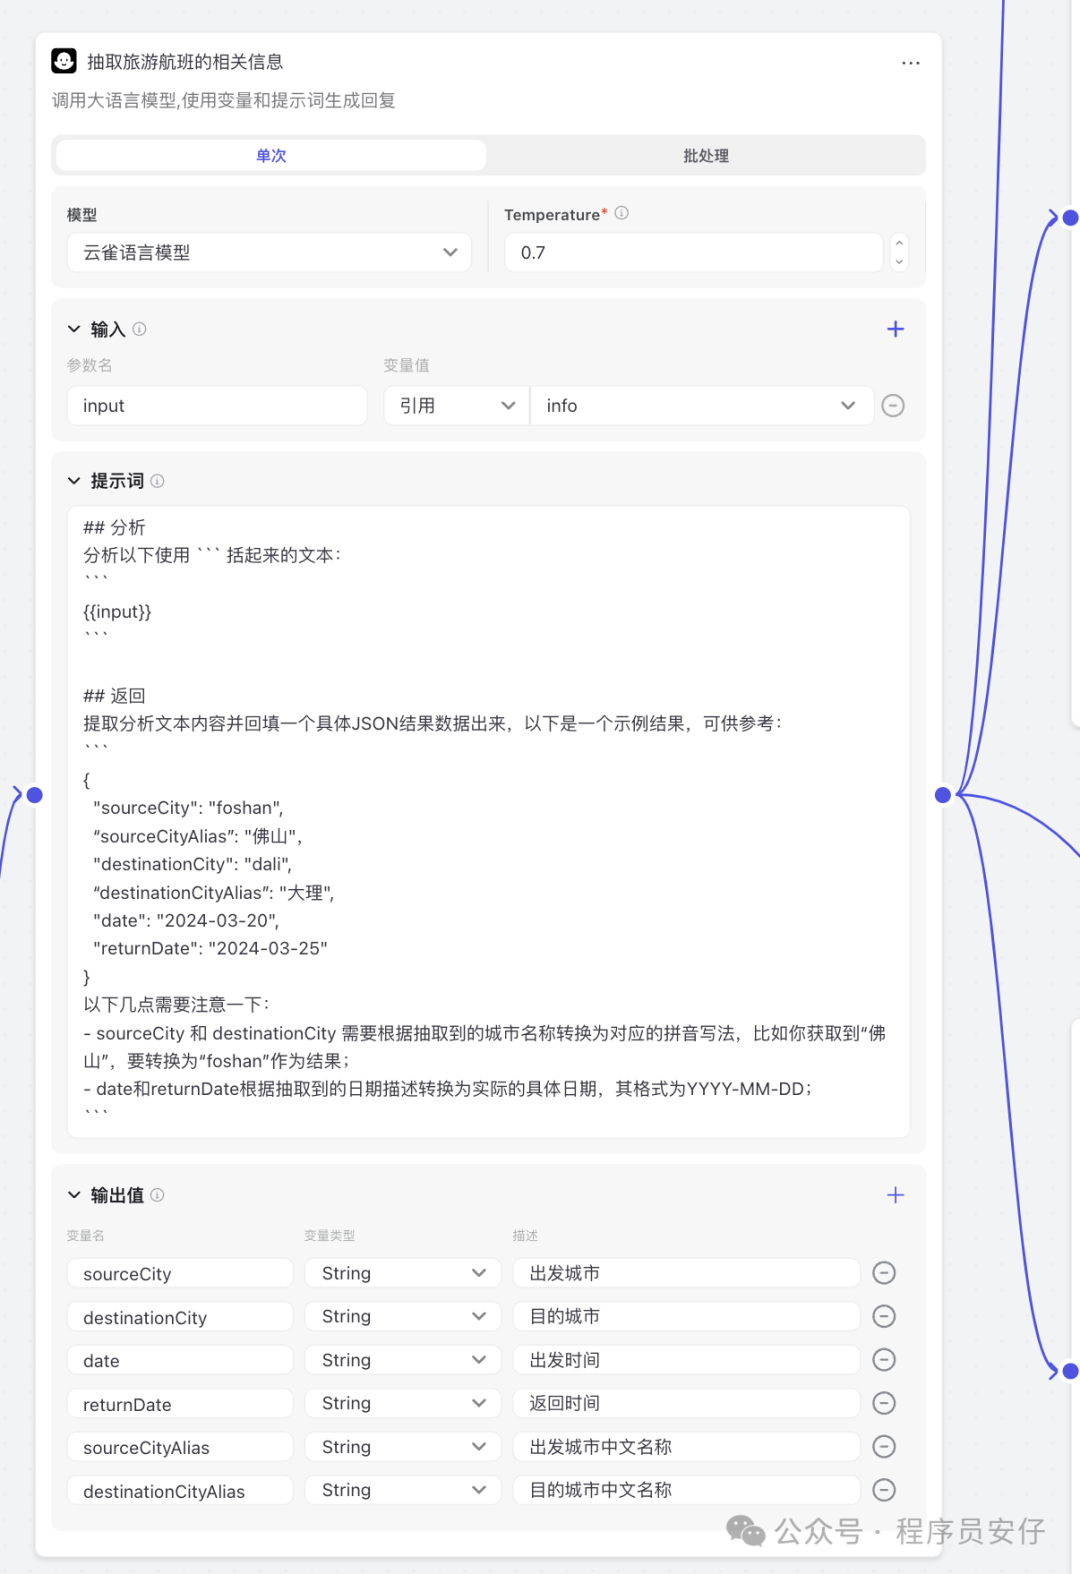Edit the 出发城市 description field

pos(687,1273)
